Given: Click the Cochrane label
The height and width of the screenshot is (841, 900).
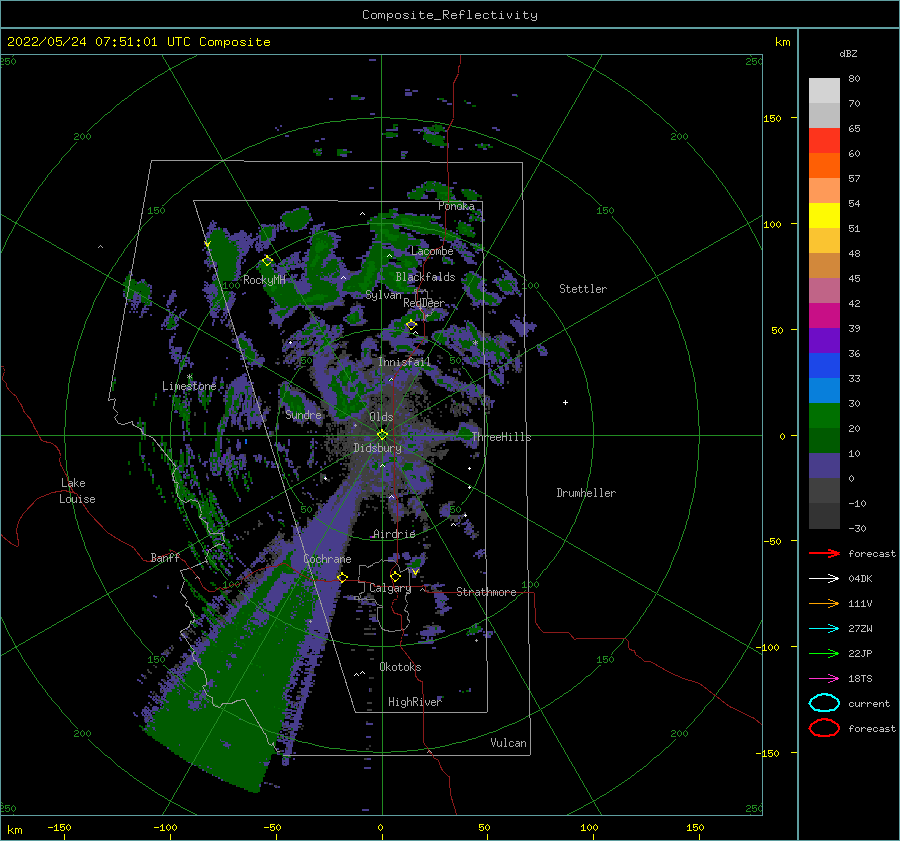Looking at the screenshot, I should [x=327, y=559].
